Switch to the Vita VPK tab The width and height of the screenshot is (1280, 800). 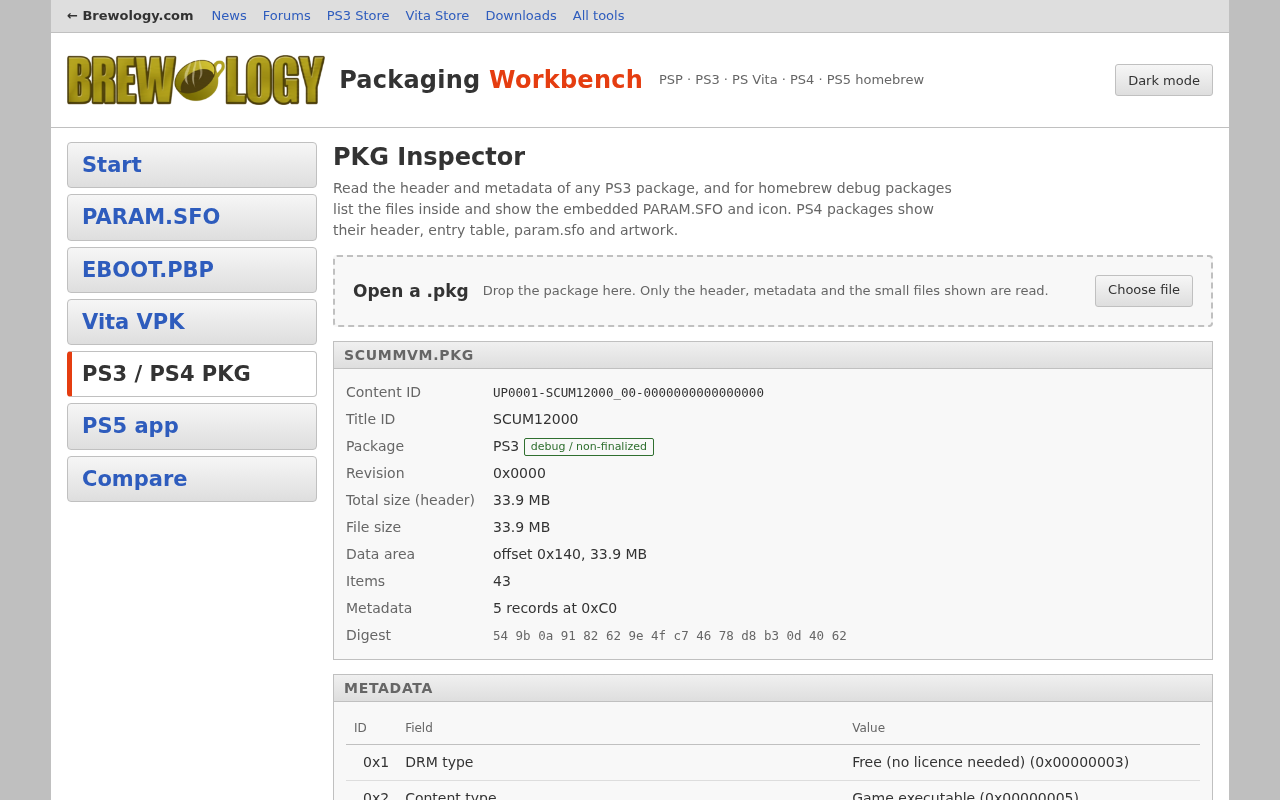tap(192, 322)
